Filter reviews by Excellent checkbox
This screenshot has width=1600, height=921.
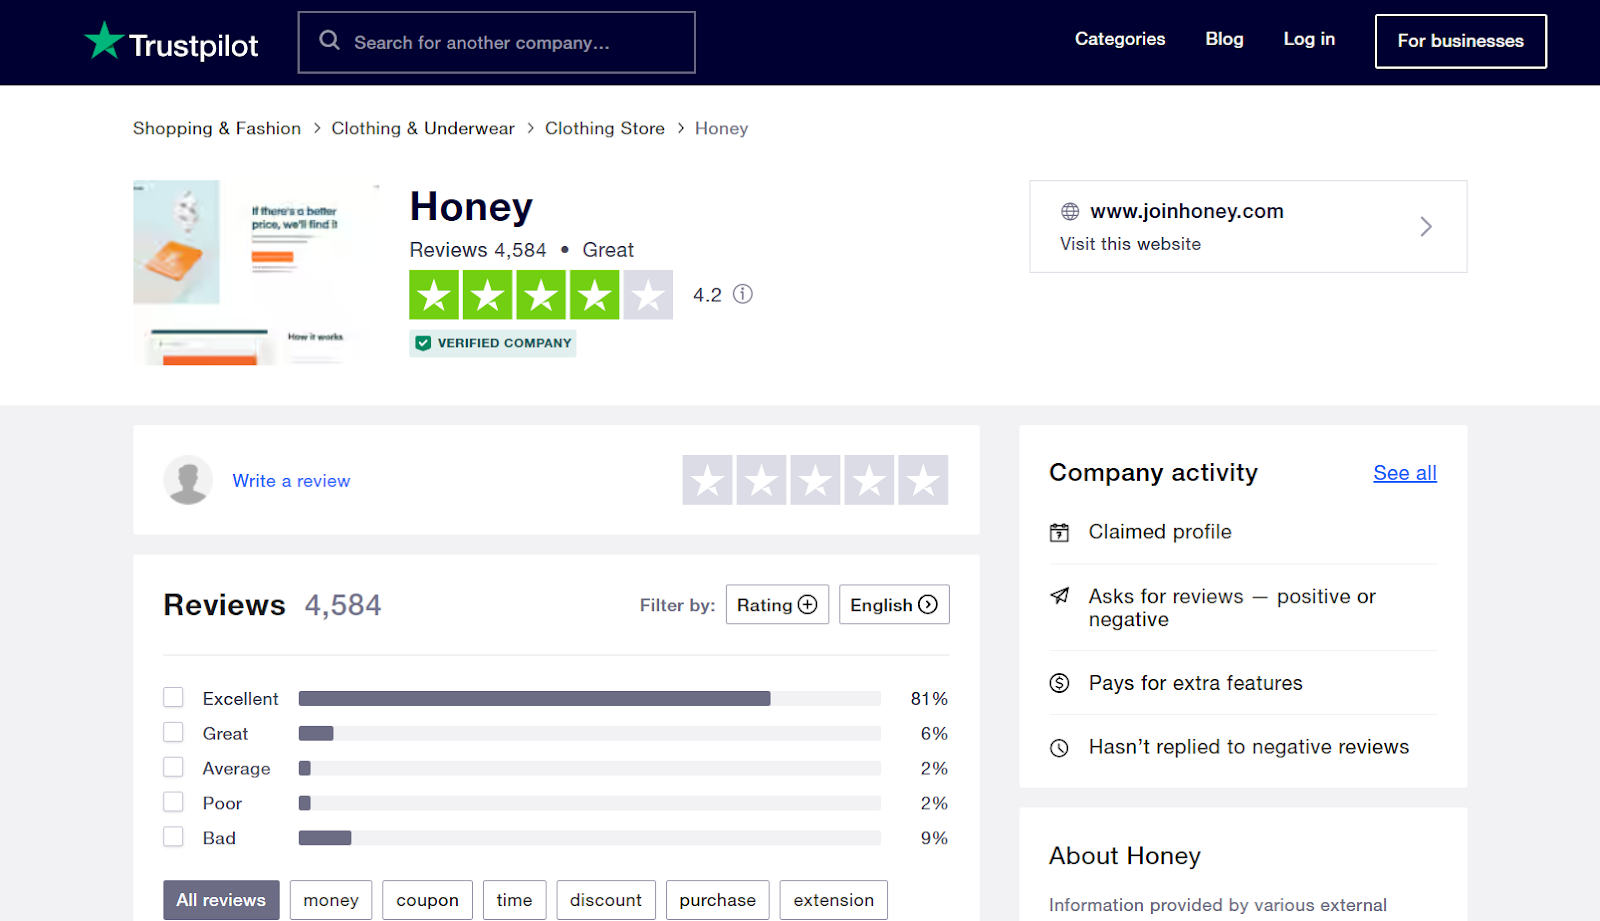[173, 697]
